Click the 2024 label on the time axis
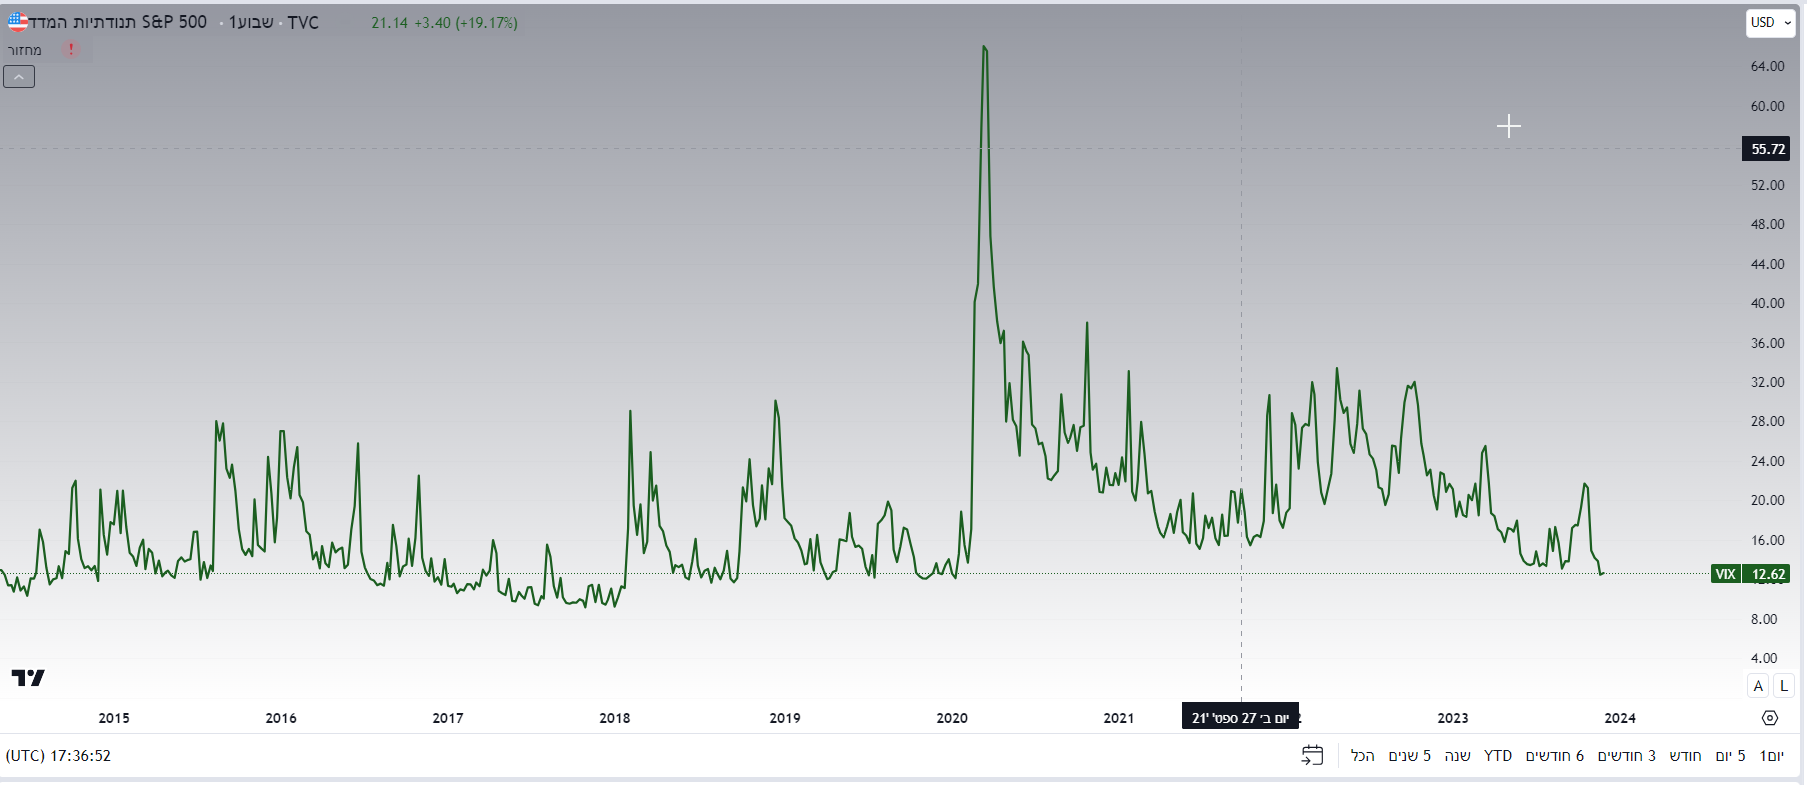 coord(1620,718)
